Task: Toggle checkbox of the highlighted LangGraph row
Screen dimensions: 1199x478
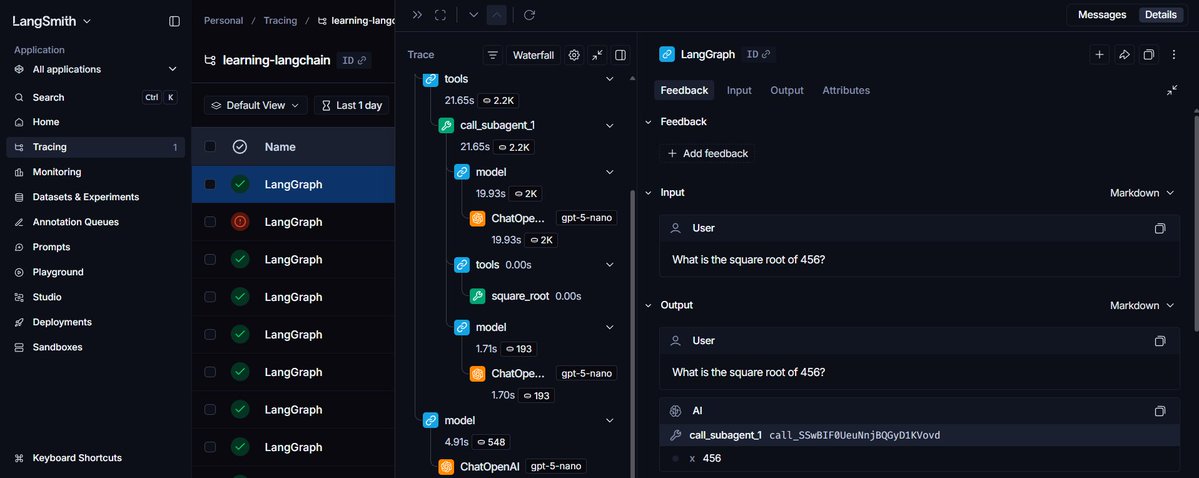Action: (x=210, y=184)
